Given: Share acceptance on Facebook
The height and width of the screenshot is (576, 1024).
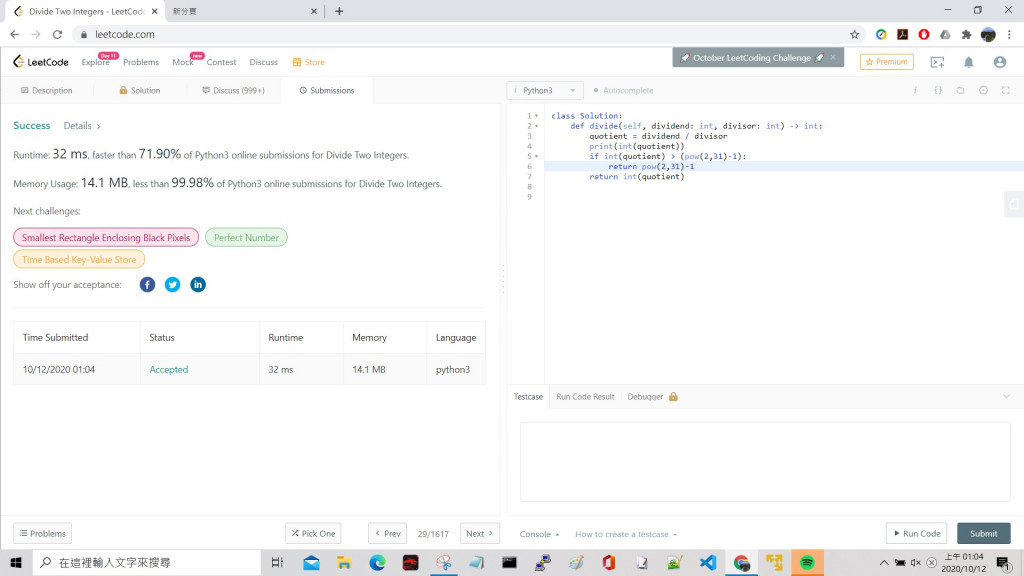Looking at the screenshot, I should tap(147, 285).
